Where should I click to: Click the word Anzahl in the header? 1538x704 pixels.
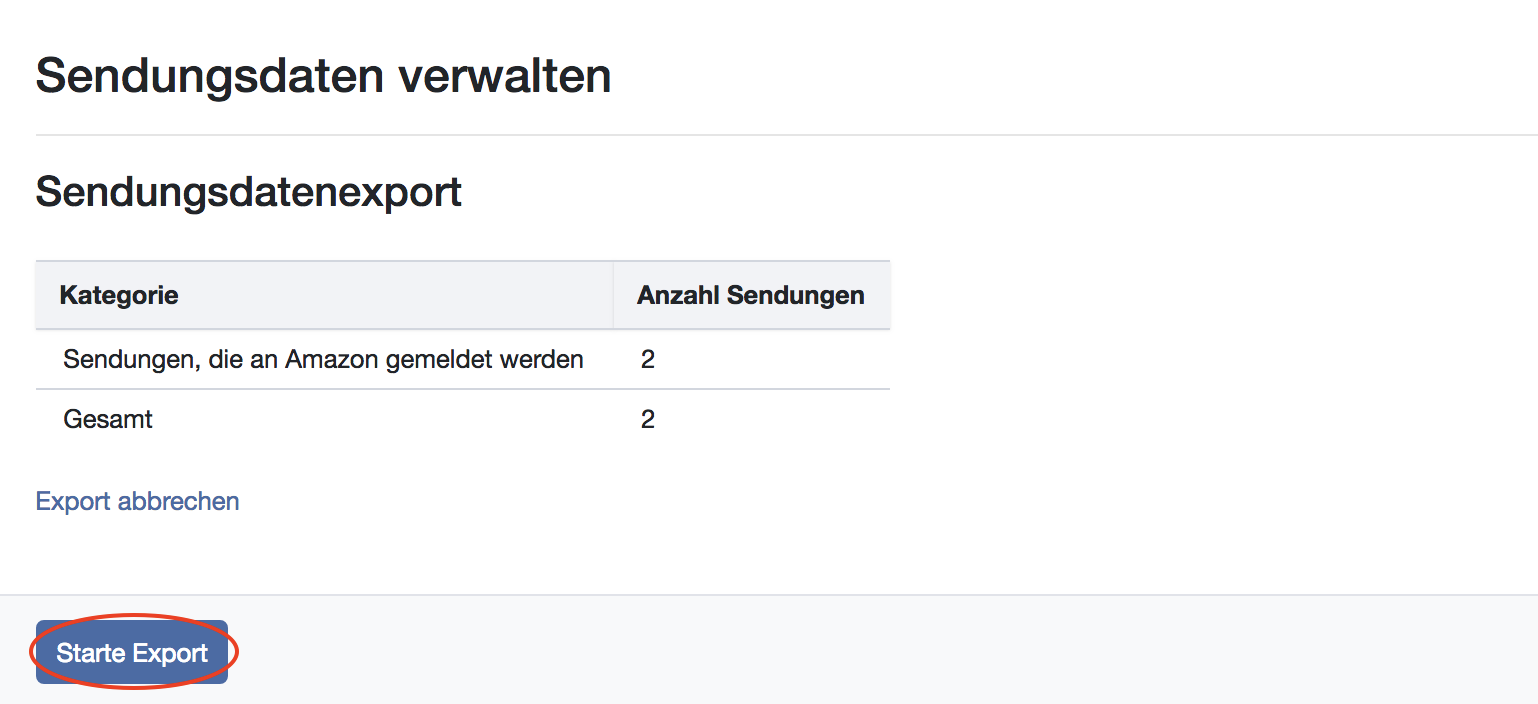678,295
